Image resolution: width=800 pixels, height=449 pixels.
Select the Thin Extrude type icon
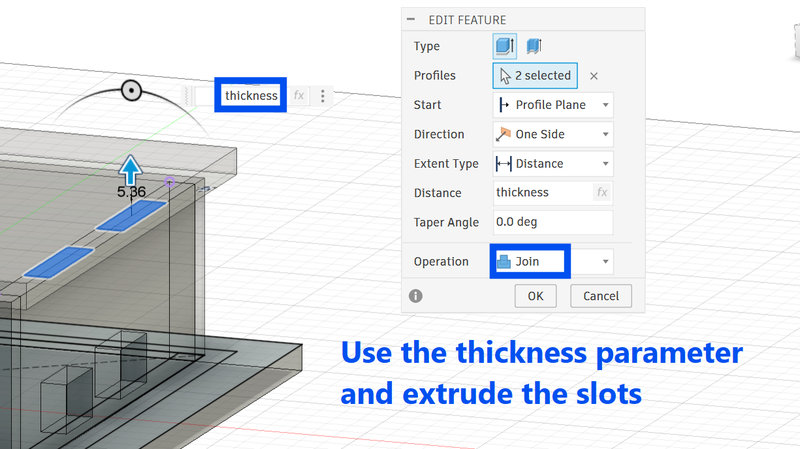coord(534,46)
